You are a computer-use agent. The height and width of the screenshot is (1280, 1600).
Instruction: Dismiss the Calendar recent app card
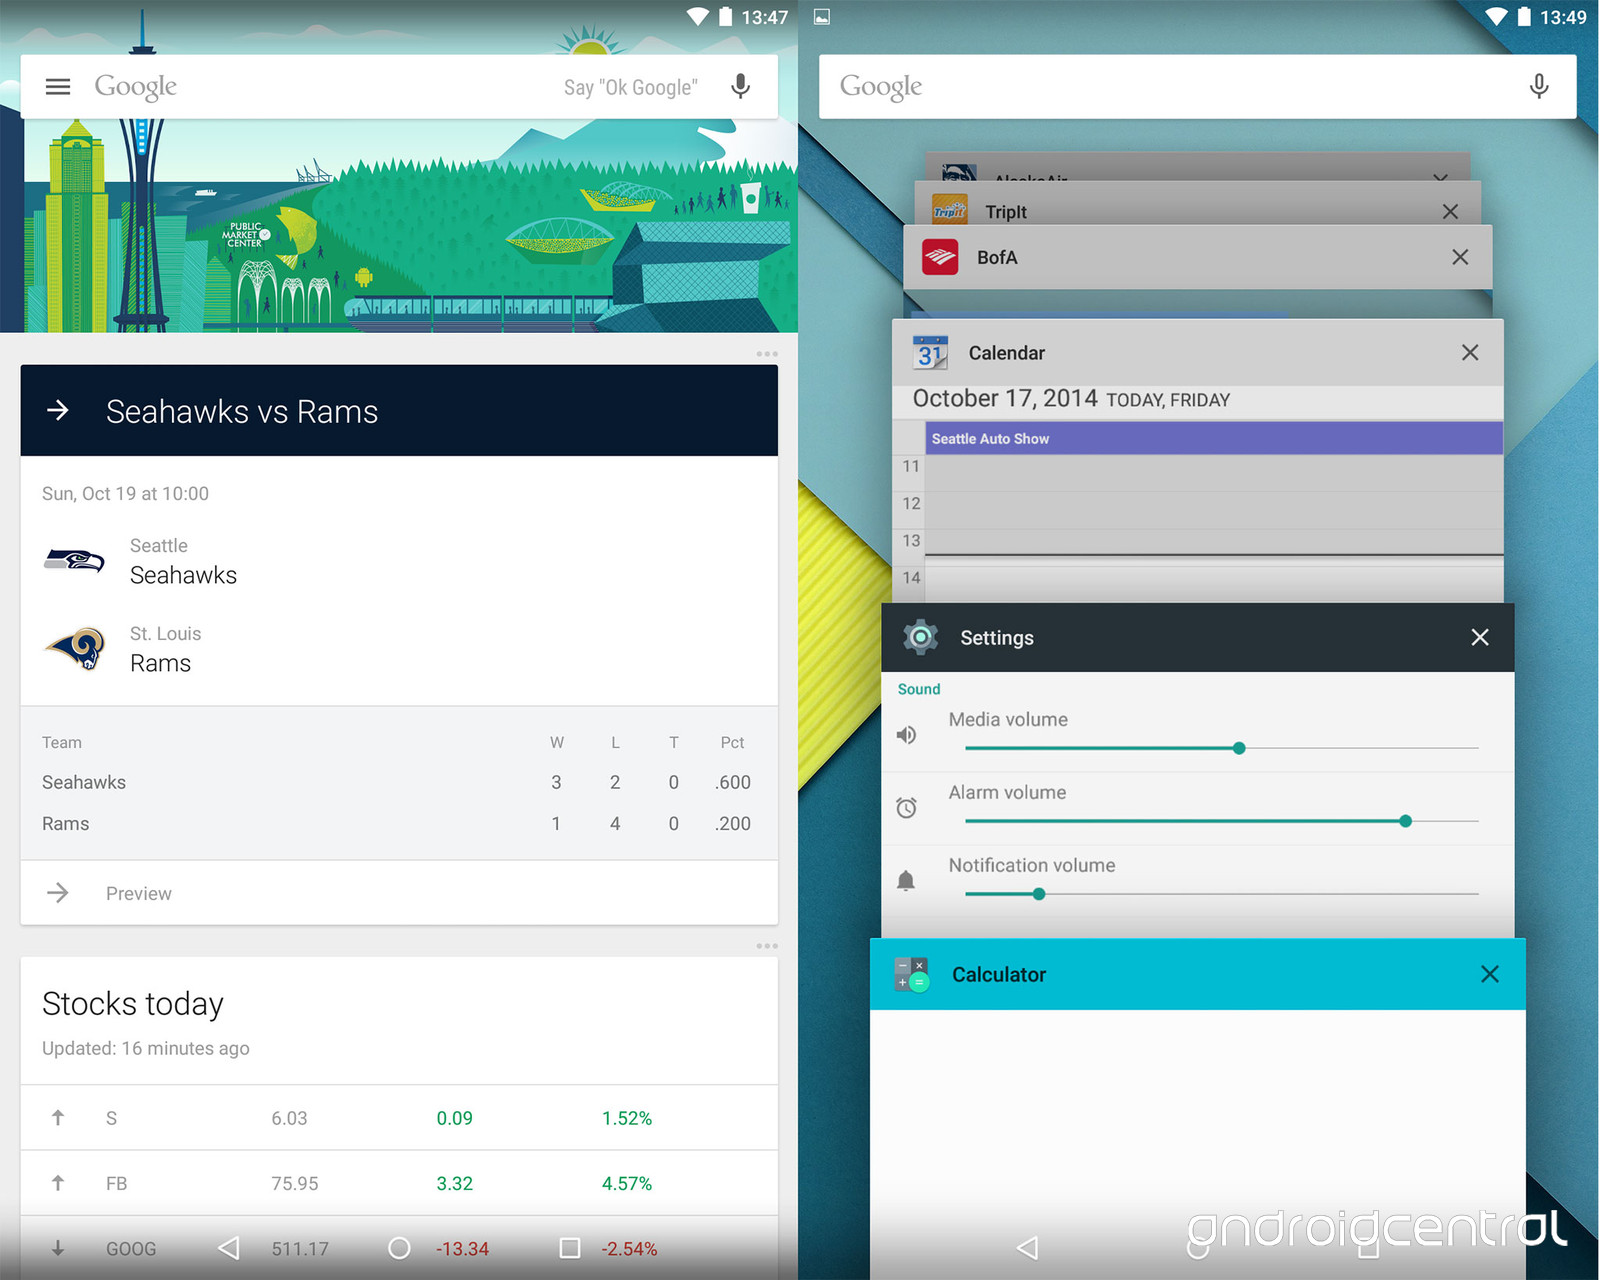coord(1470,352)
